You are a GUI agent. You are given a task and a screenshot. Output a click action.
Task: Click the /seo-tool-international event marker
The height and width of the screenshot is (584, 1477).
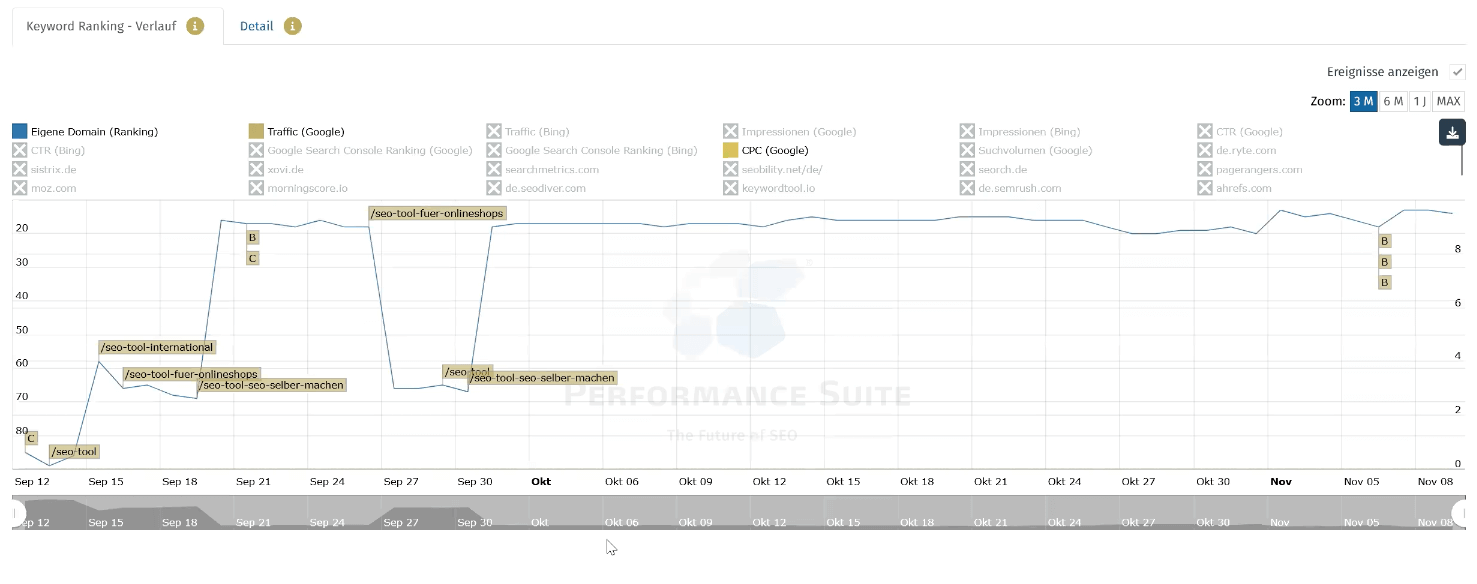click(x=157, y=348)
